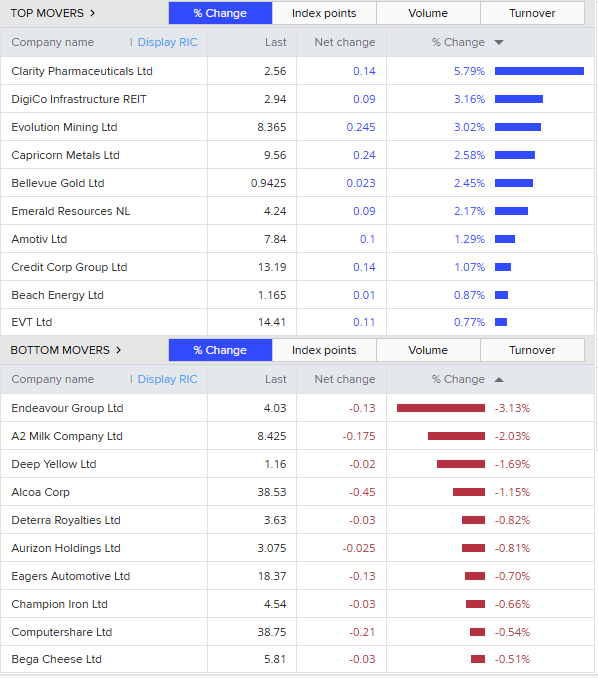Click the 5.81 last price cell
Viewport: 598px width, 678px height.
275,659
